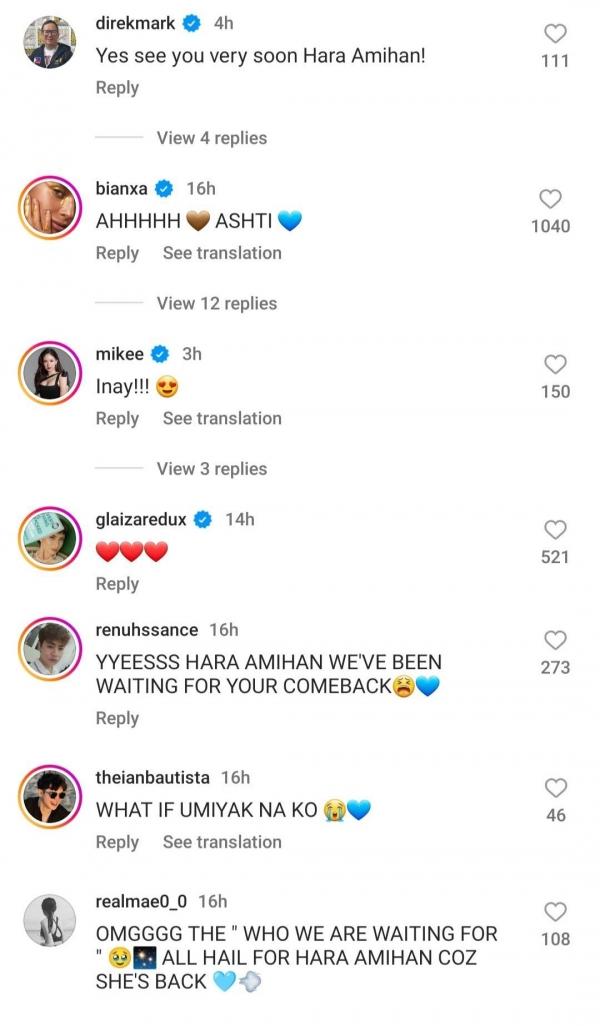This screenshot has width=600, height=1026.
Task: Reply to glaizaredux's comment
Action: [x=117, y=583]
